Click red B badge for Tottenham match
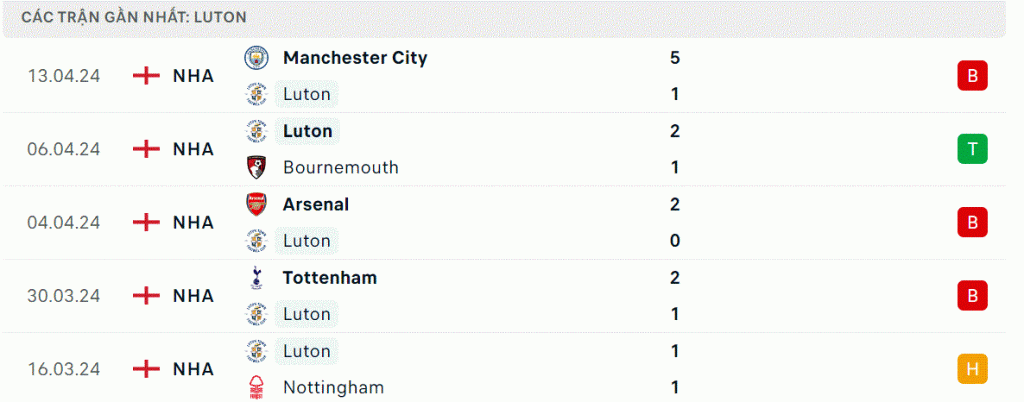Image resolution: width=1024 pixels, height=402 pixels. click(x=972, y=296)
